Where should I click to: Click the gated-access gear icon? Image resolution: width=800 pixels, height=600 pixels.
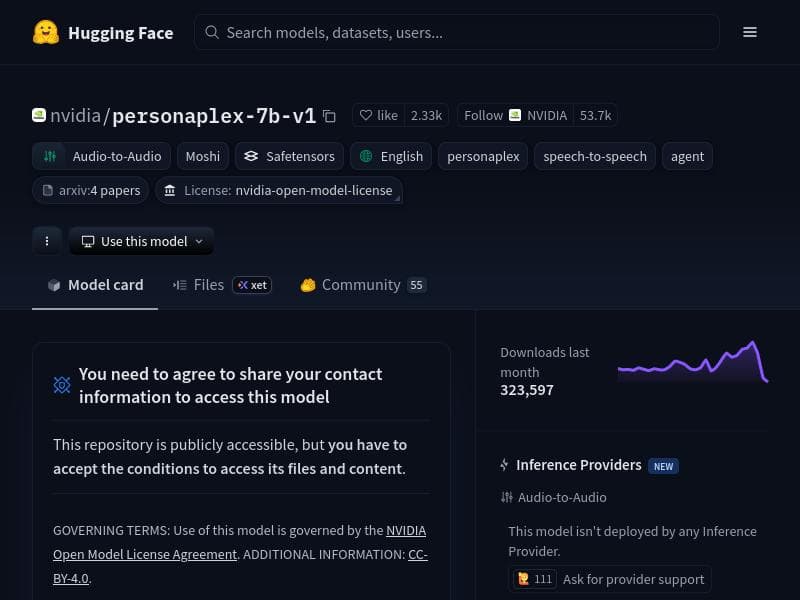(62, 385)
